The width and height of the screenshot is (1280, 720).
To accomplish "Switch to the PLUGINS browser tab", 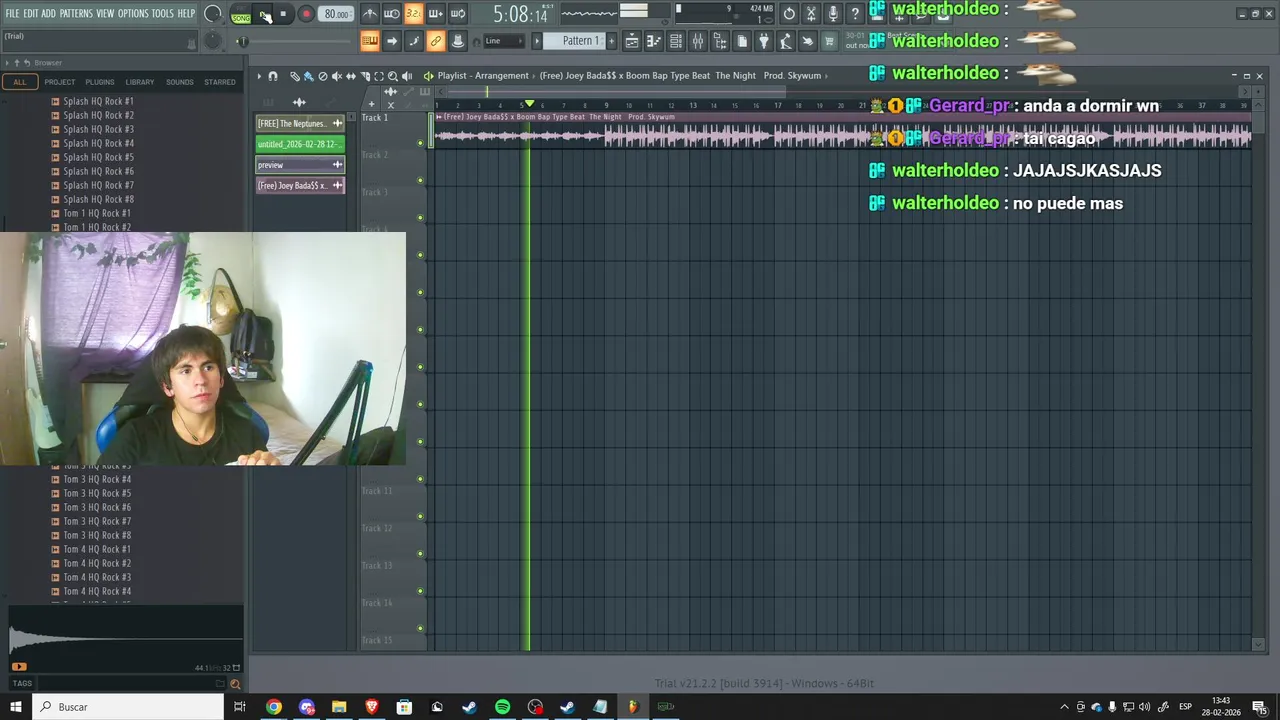I will [x=100, y=82].
